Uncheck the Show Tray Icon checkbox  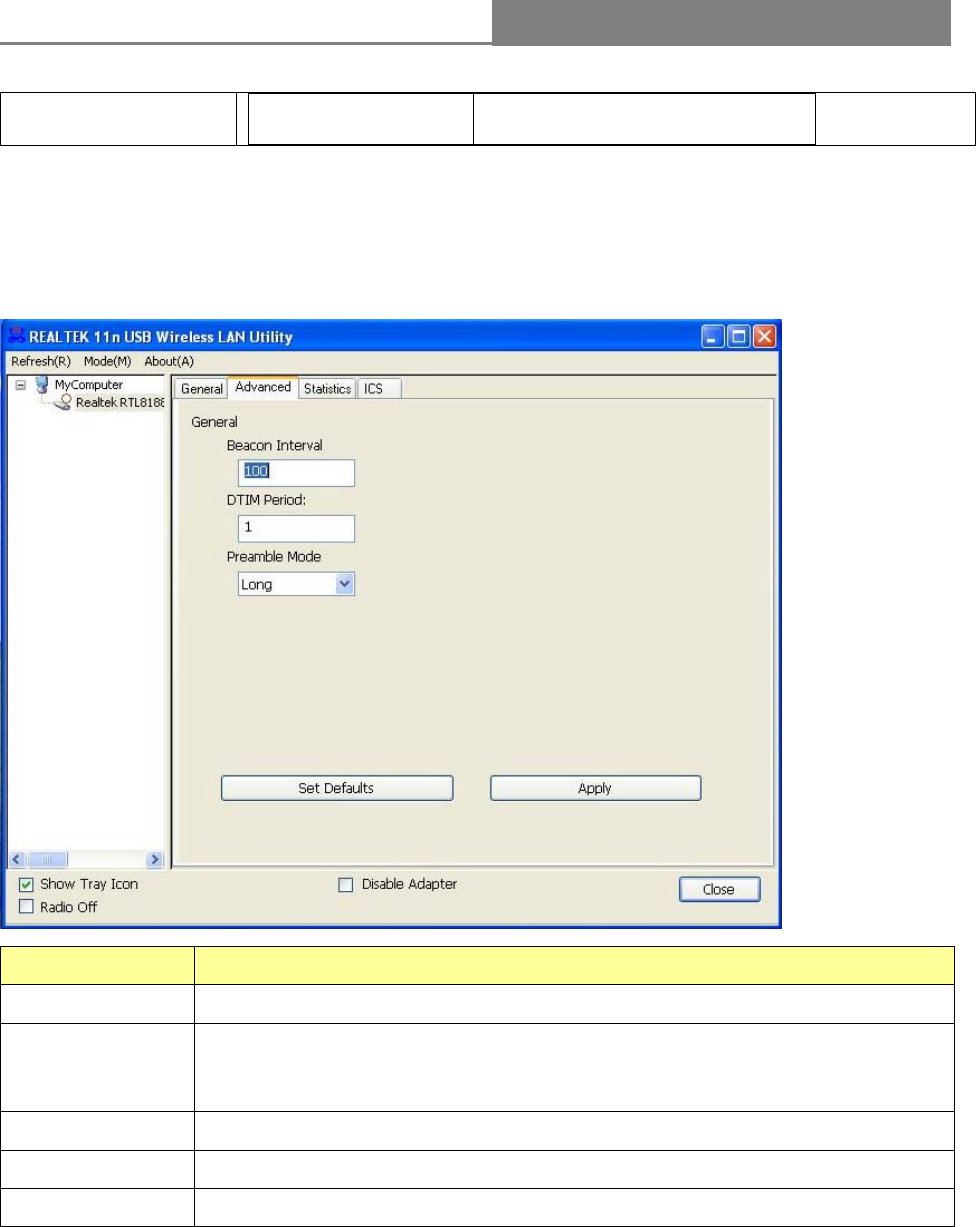coord(27,885)
